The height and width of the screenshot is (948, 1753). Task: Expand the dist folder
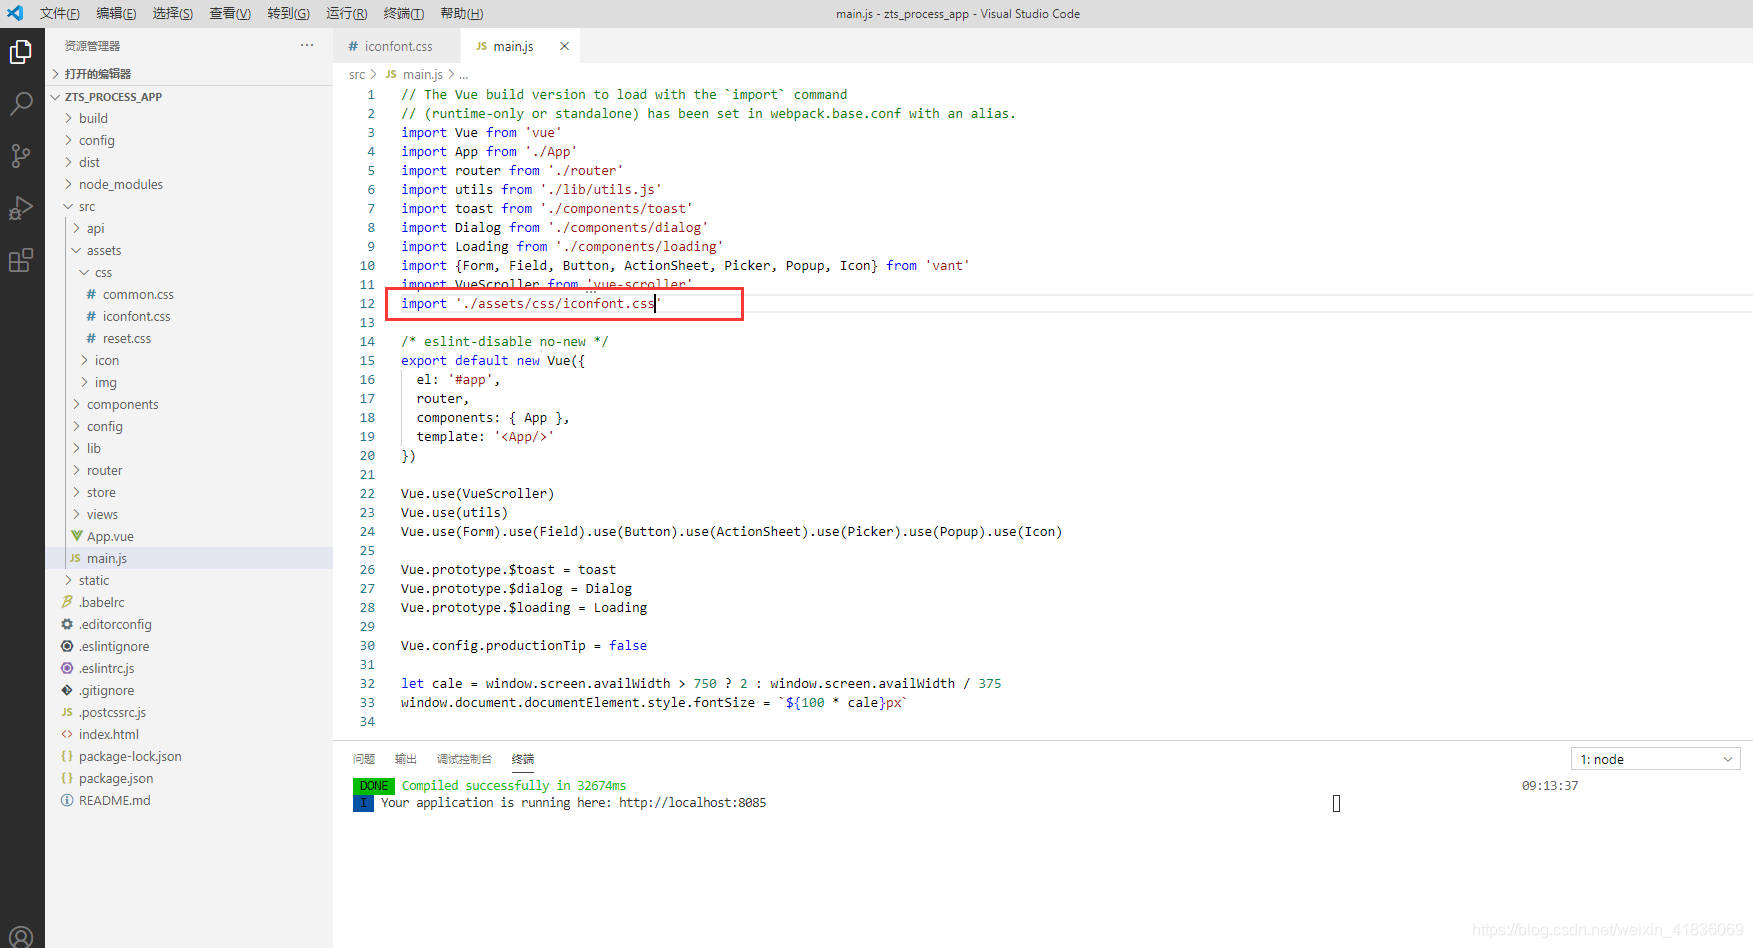click(89, 162)
